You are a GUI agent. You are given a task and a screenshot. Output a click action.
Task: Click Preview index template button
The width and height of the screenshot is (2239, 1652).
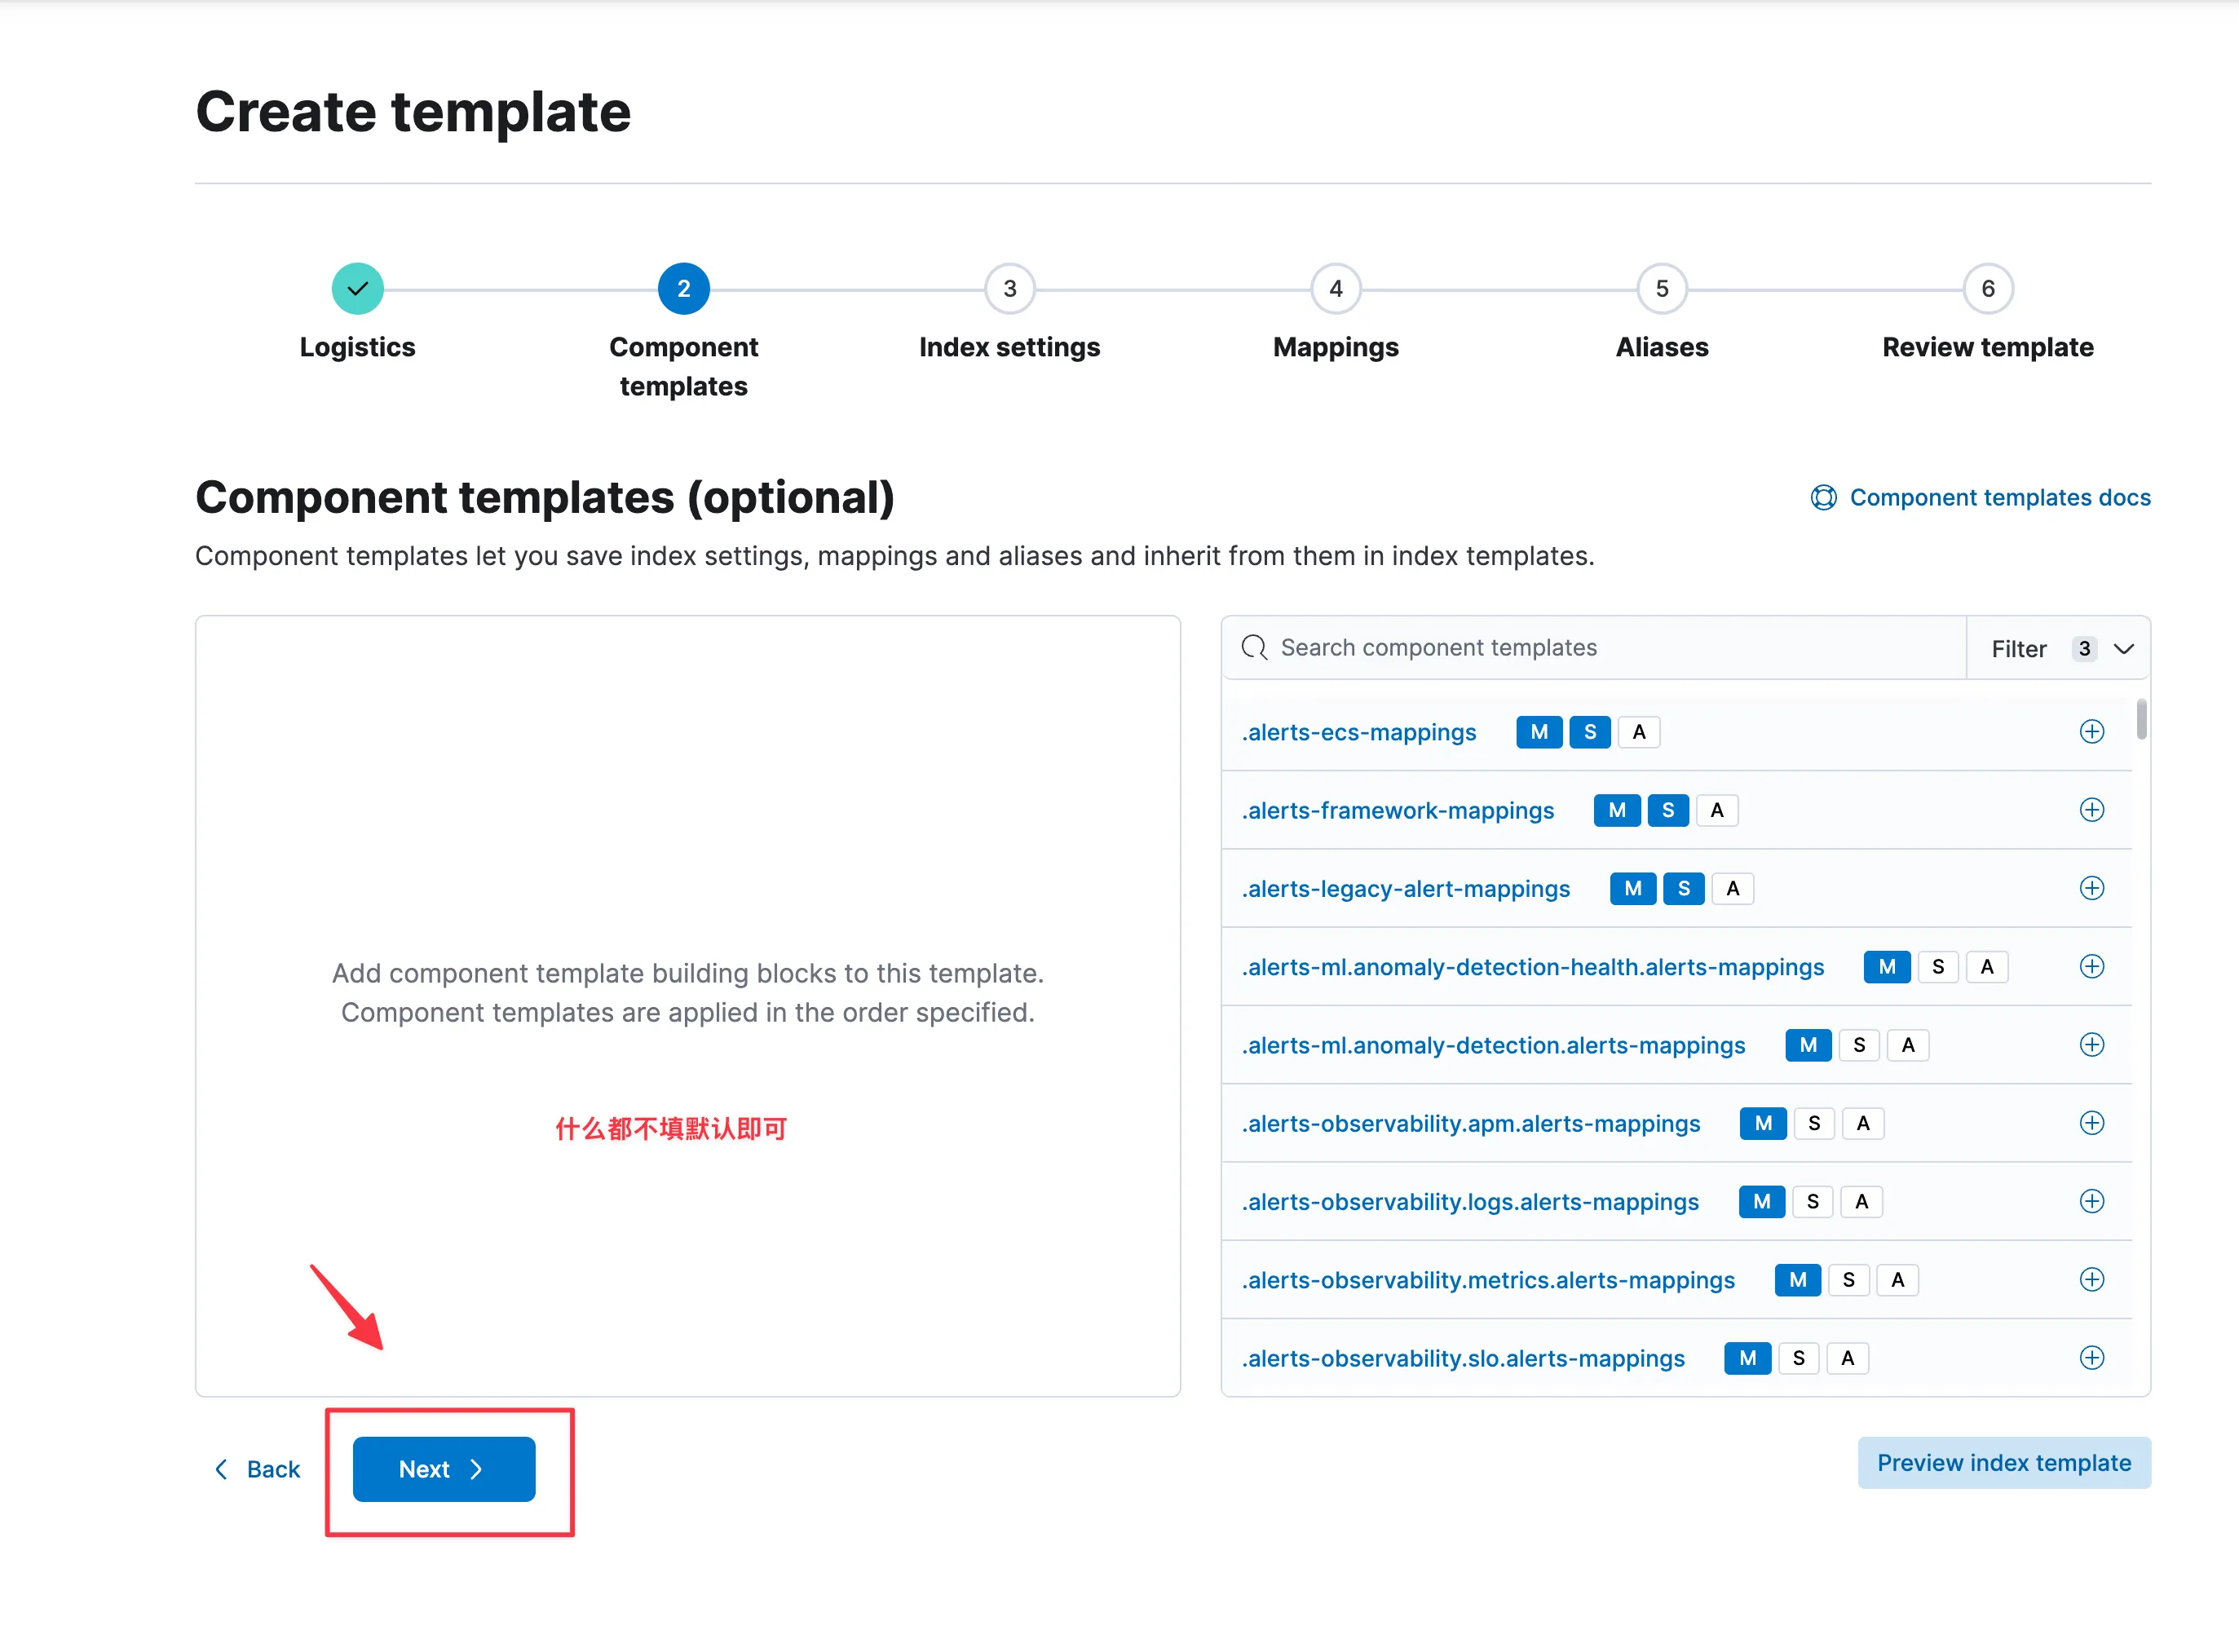pyautogui.click(x=2003, y=1463)
